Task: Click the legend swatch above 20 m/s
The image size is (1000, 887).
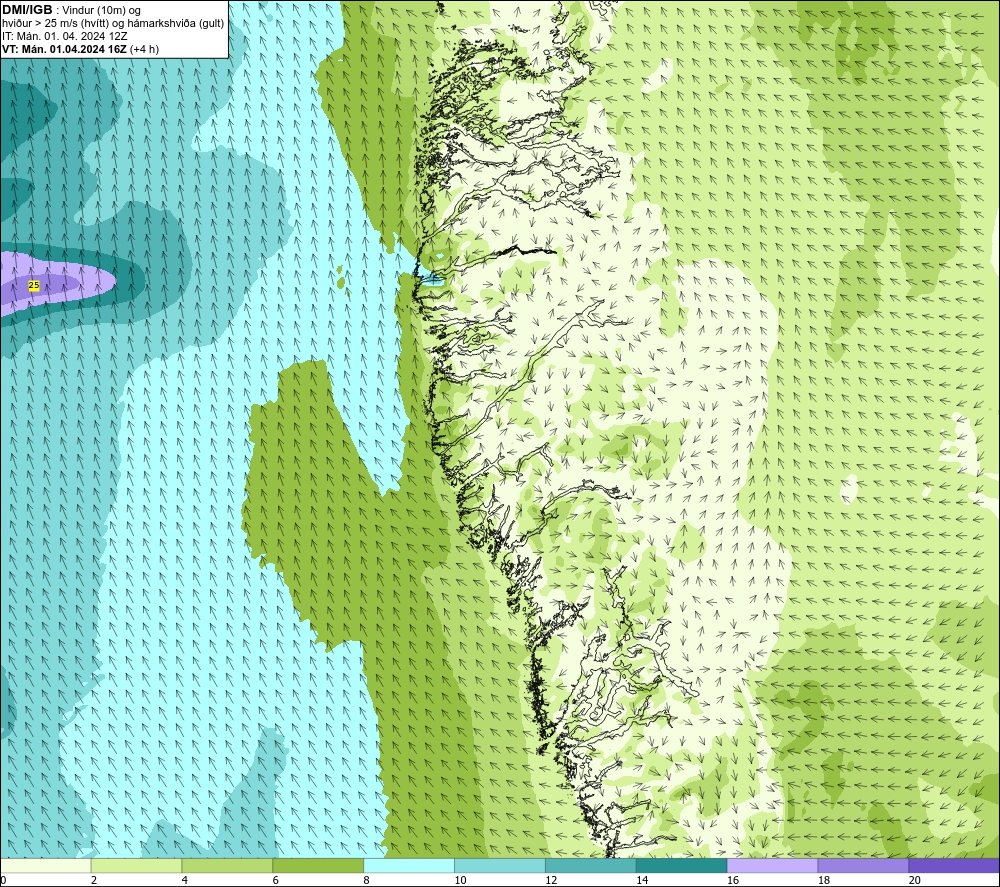Action: tap(954, 866)
